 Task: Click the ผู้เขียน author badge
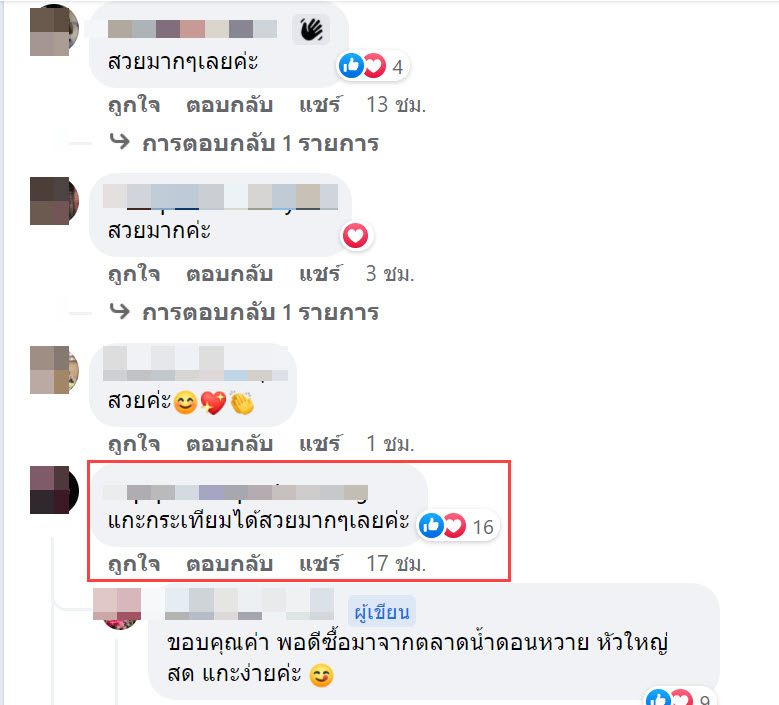pyautogui.click(x=382, y=612)
